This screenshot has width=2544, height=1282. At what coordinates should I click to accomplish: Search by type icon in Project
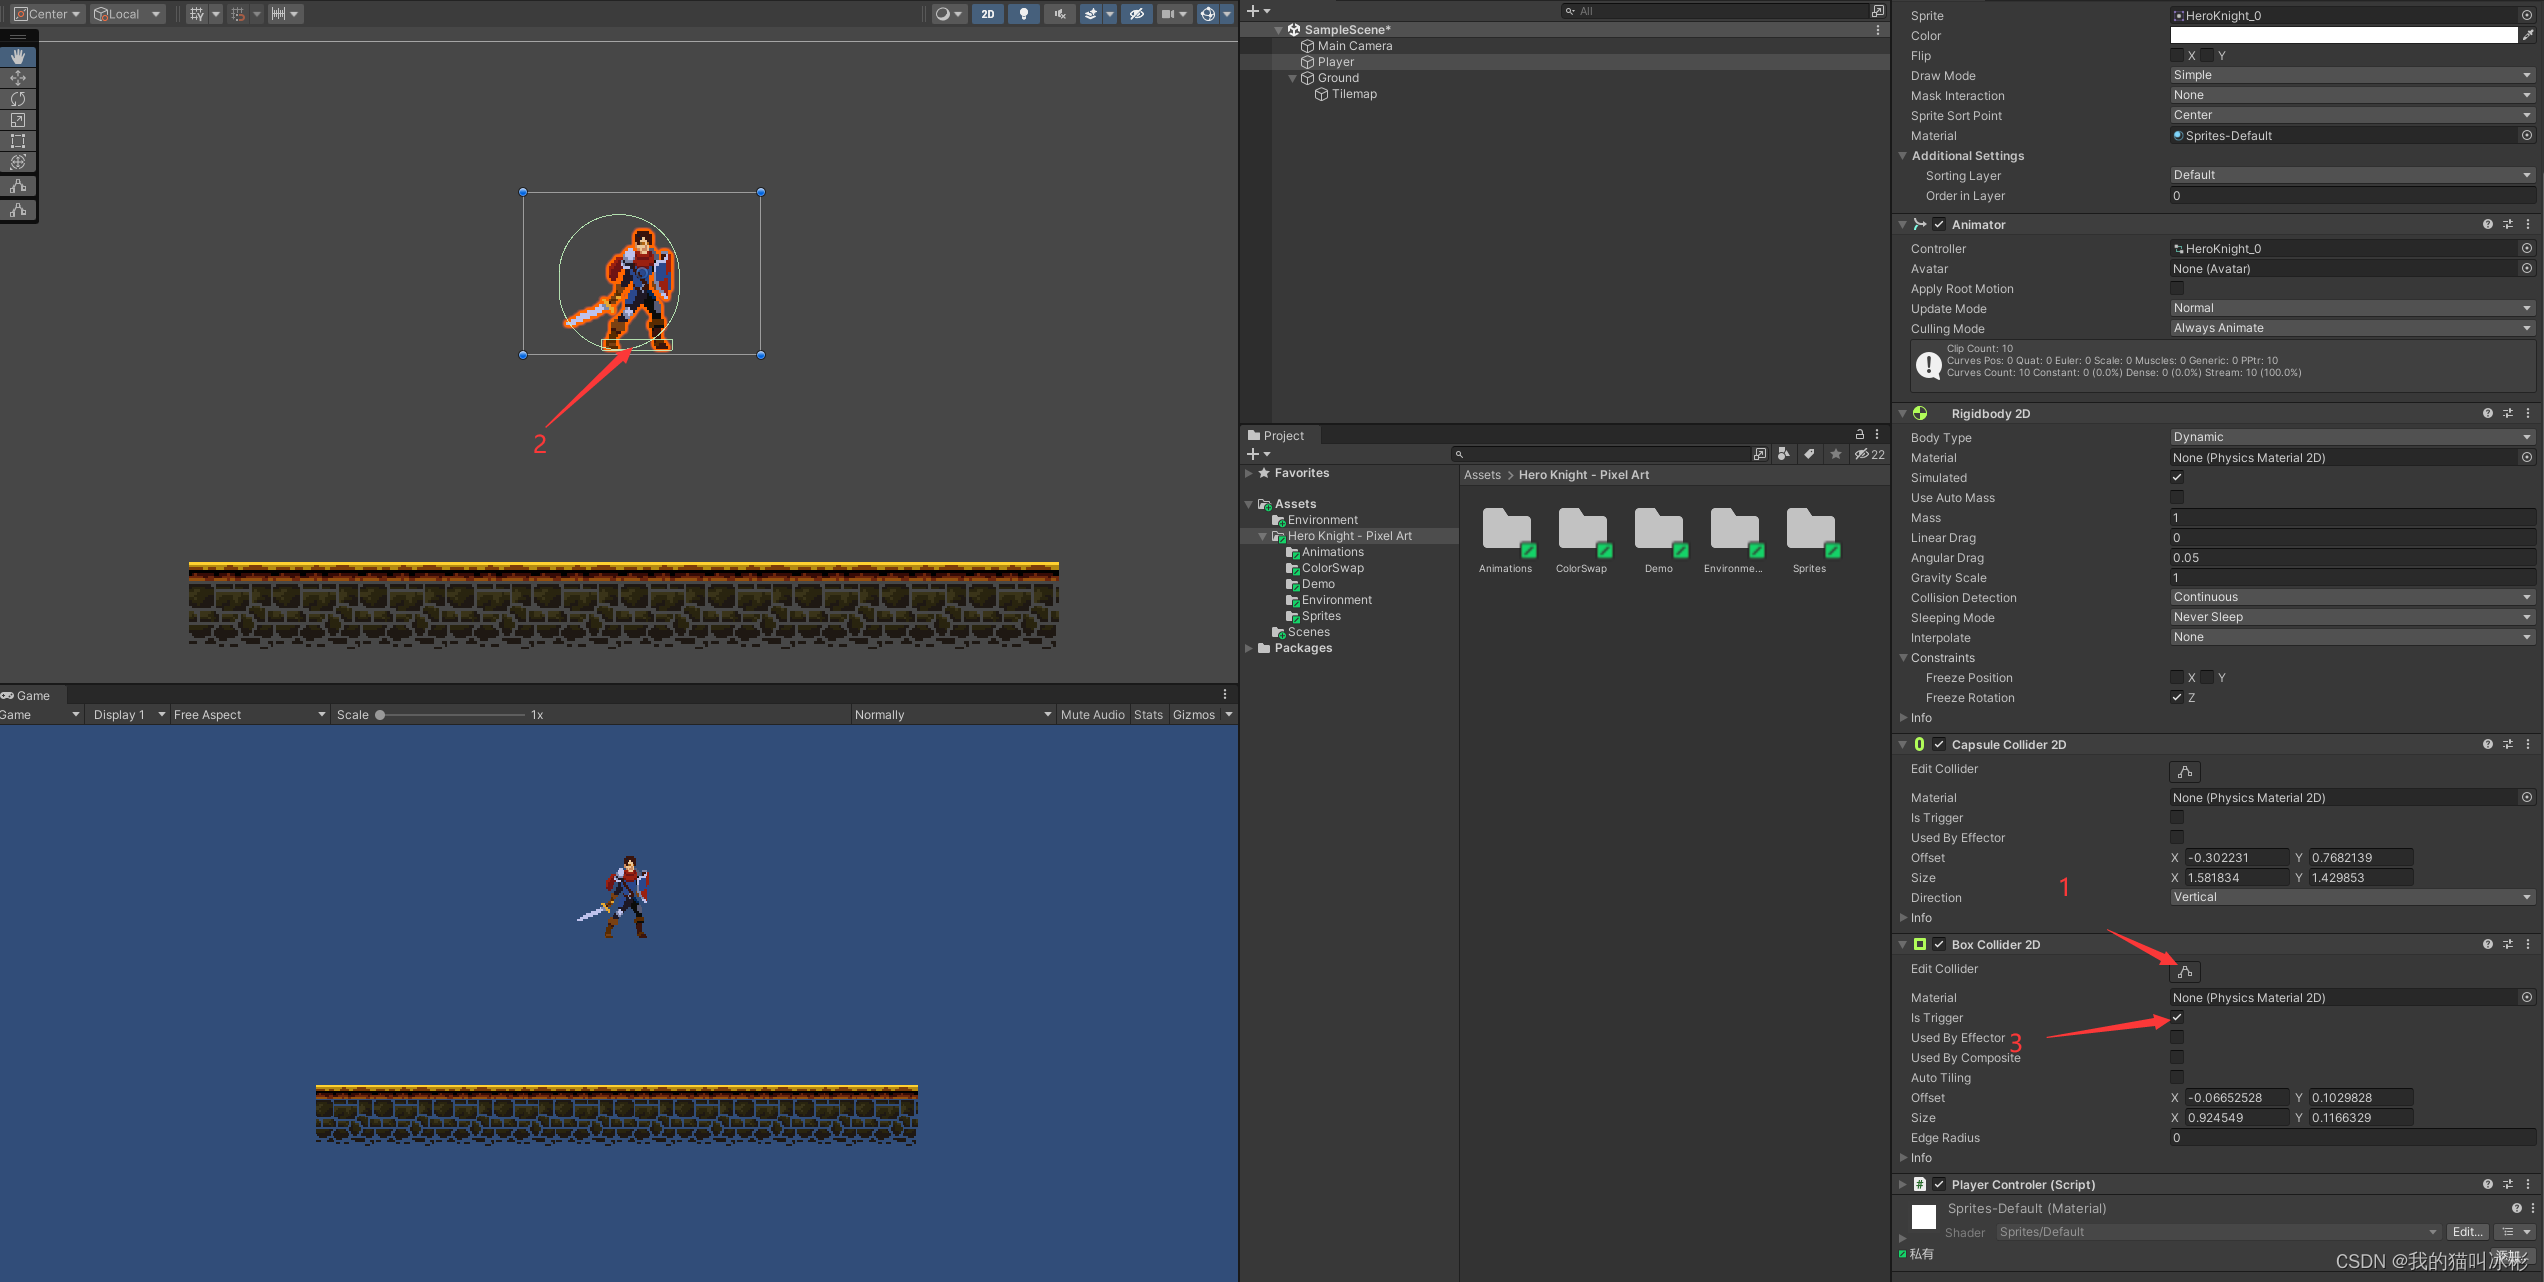click(x=1784, y=454)
